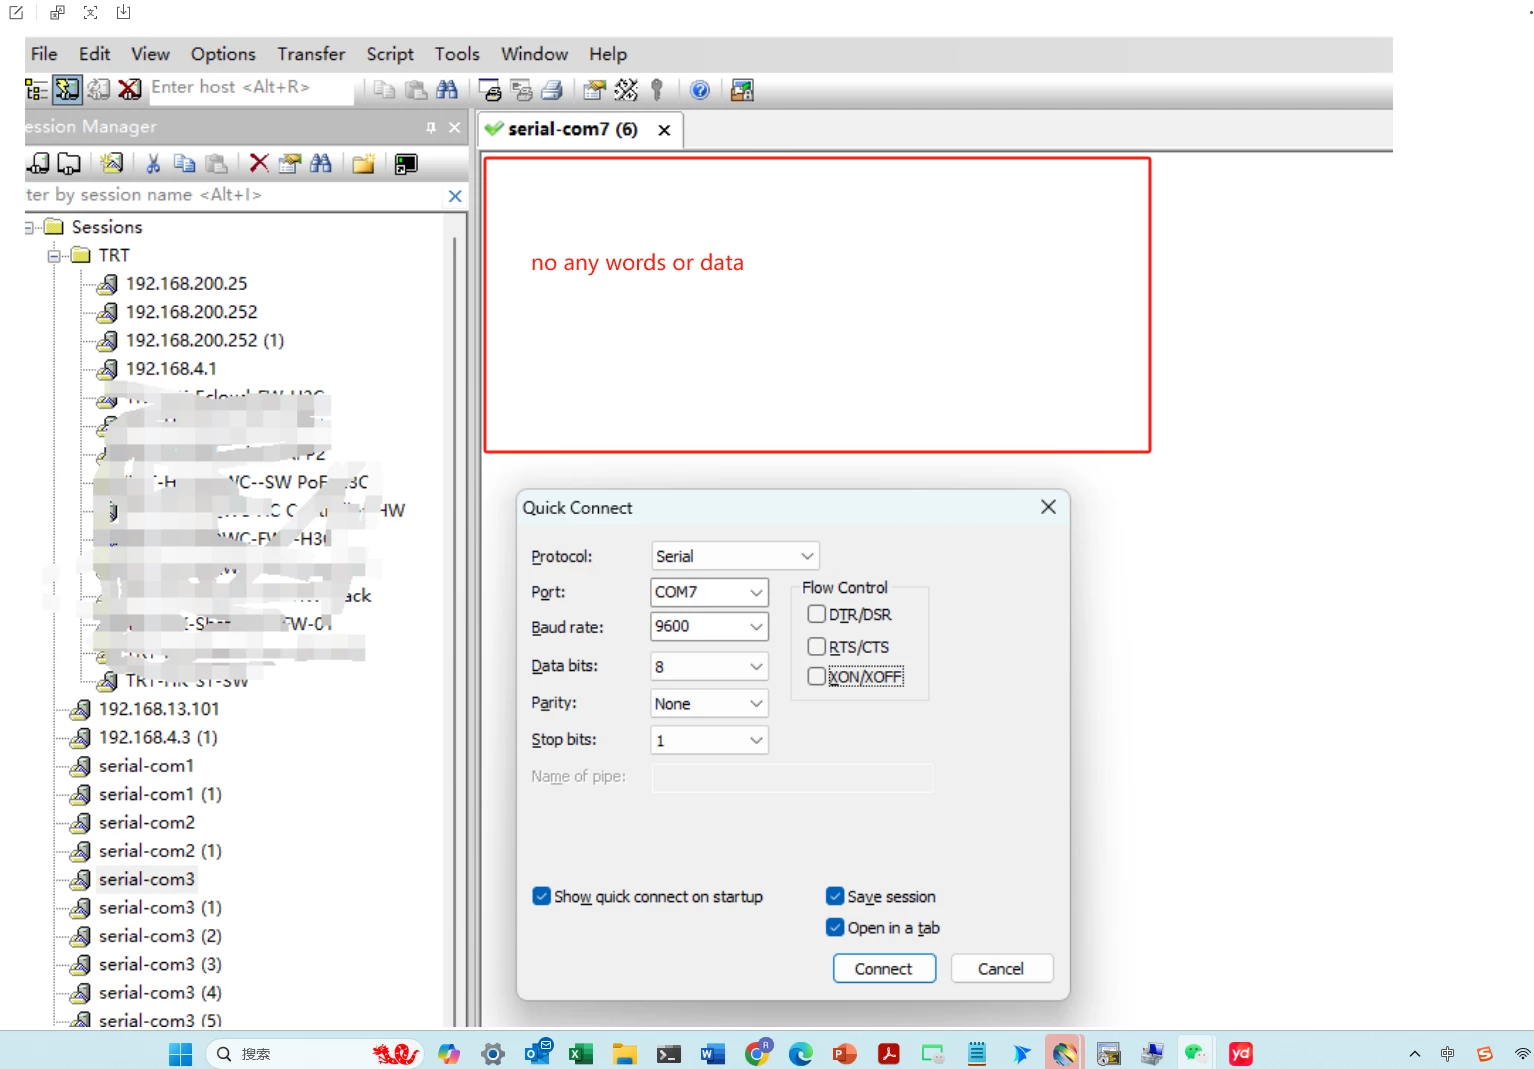Click New Session icon in Session Manager
The height and width of the screenshot is (1069, 1534).
click(x=112, y=163)
